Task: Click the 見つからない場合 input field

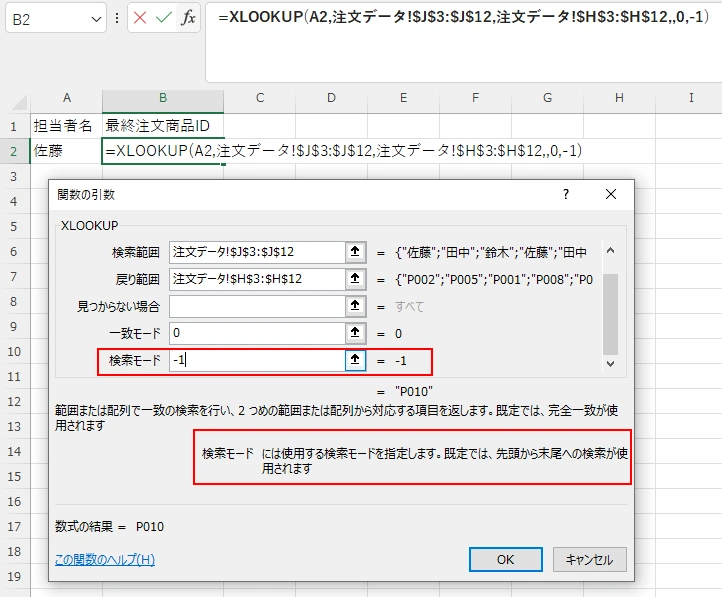Action: (x=257, y=306)
